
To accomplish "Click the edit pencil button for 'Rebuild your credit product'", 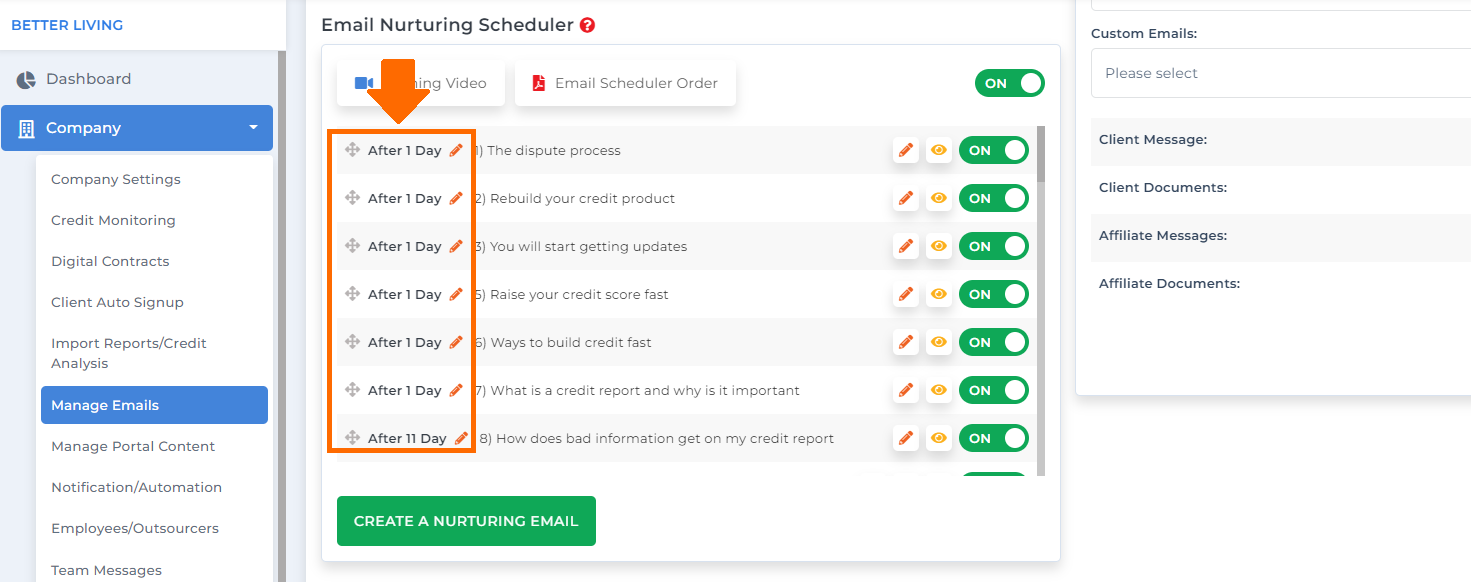I will click(x=906, y=198).
